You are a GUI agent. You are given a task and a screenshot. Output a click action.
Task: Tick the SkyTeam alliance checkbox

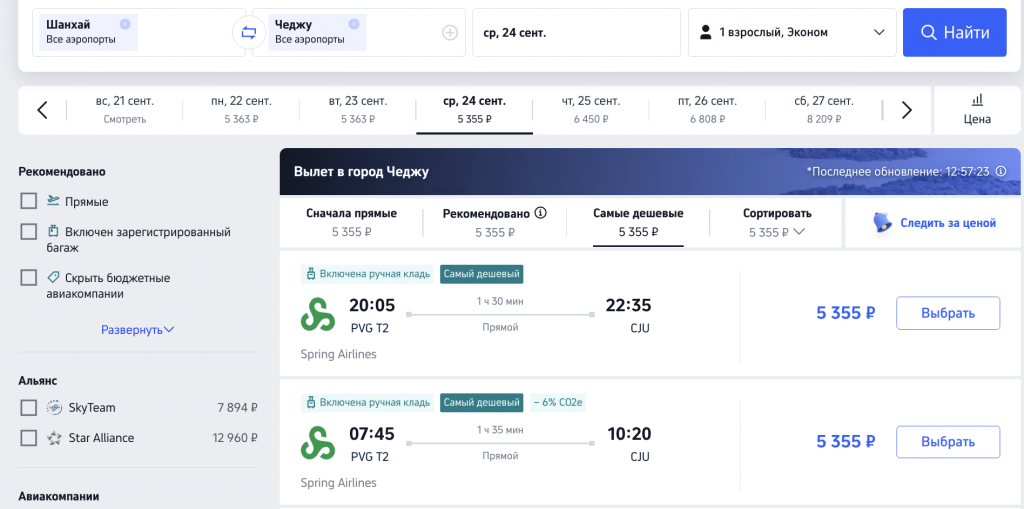(x=29, y=408)
